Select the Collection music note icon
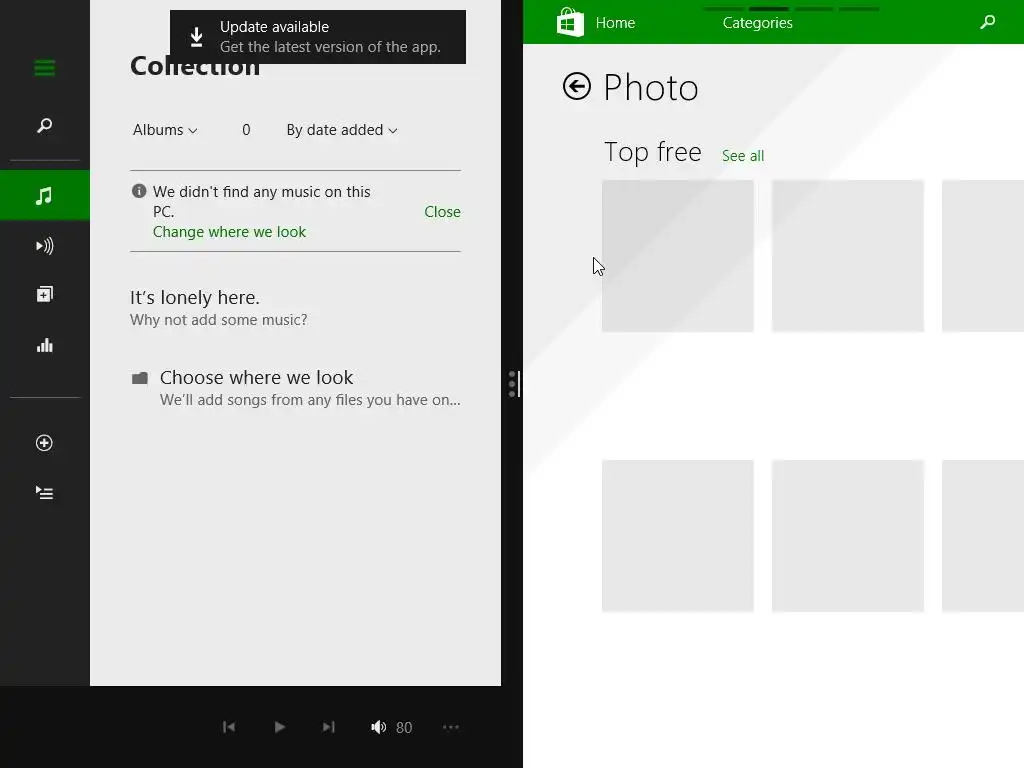This screenshot has width=1024, height=768. 44,195
